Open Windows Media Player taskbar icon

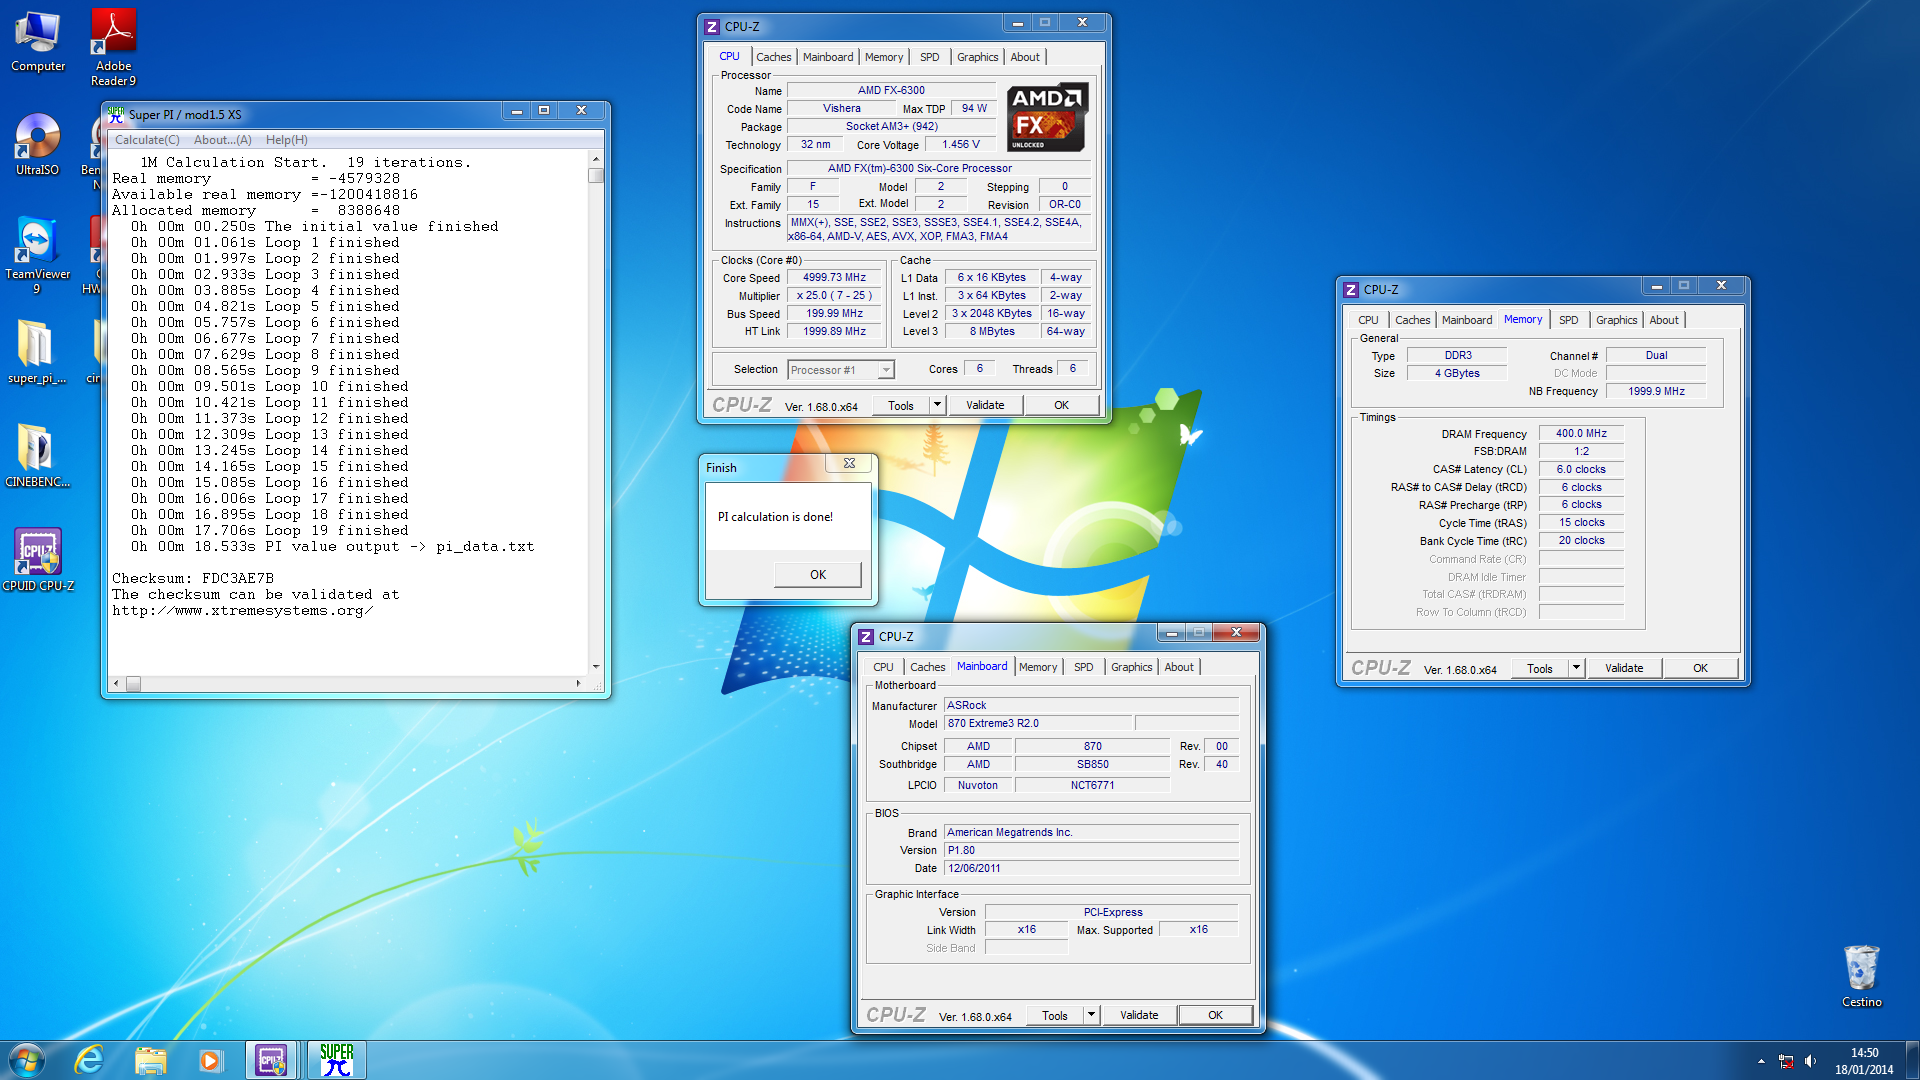[210, 1060]
